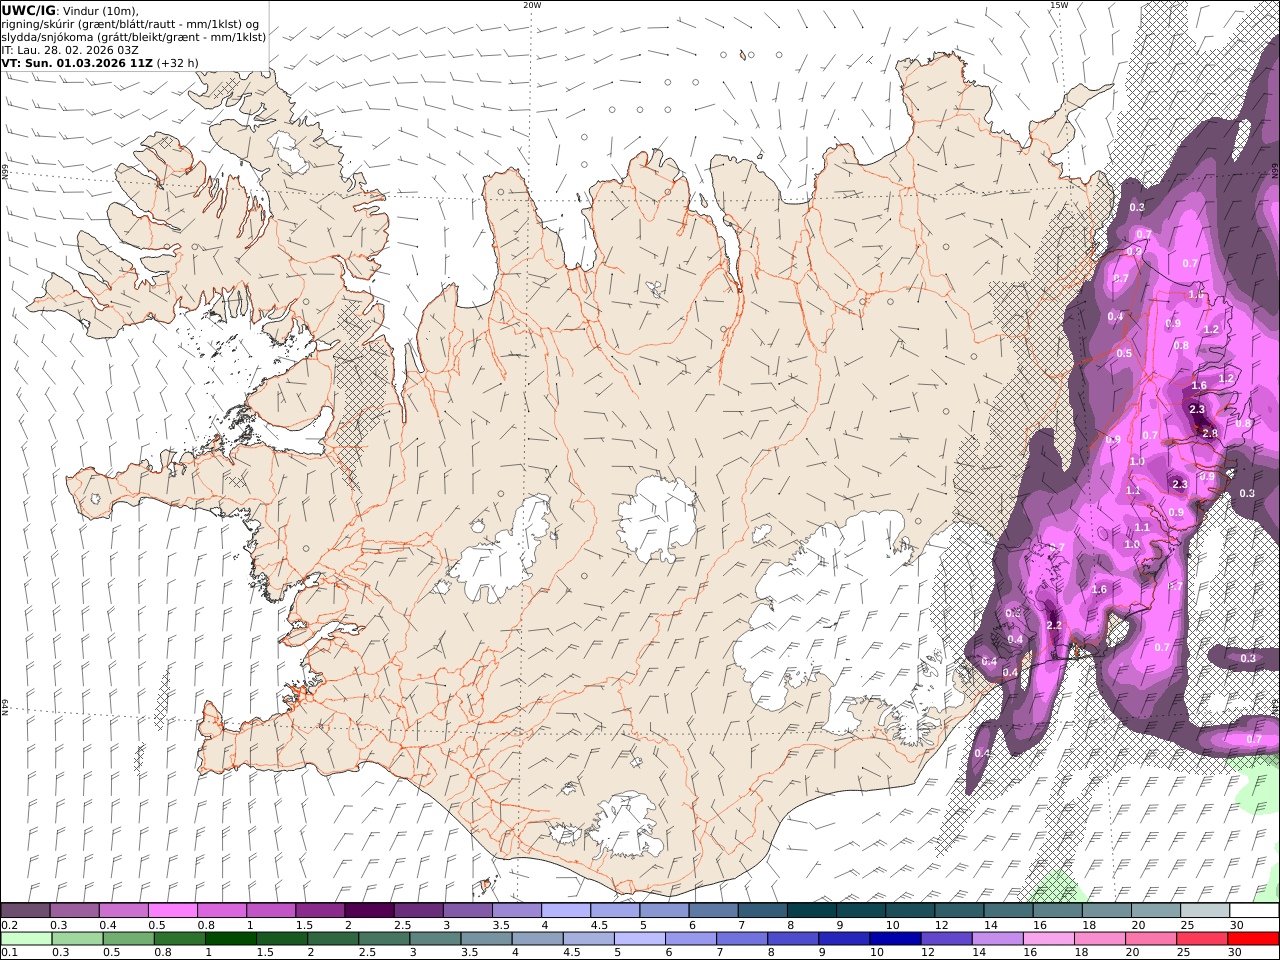Click the 'rigning/skúrir' legend description line
The width and height of the screenshot is (1280, 960).
pos(130,24)
